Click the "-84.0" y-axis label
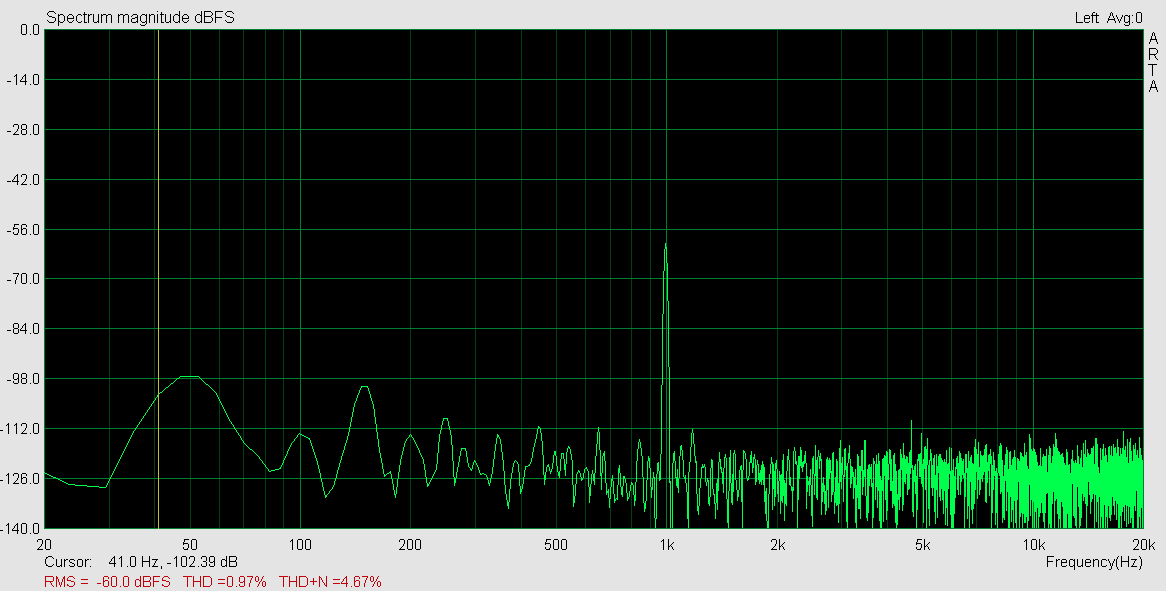 coord(23,329)
